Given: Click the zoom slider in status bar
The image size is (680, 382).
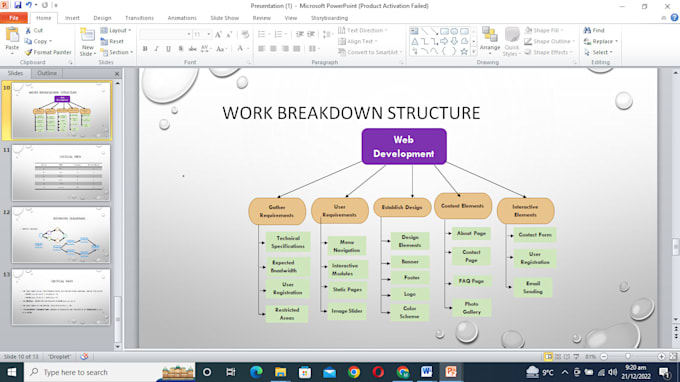Looking at the screenshot, I should point(628,356).
